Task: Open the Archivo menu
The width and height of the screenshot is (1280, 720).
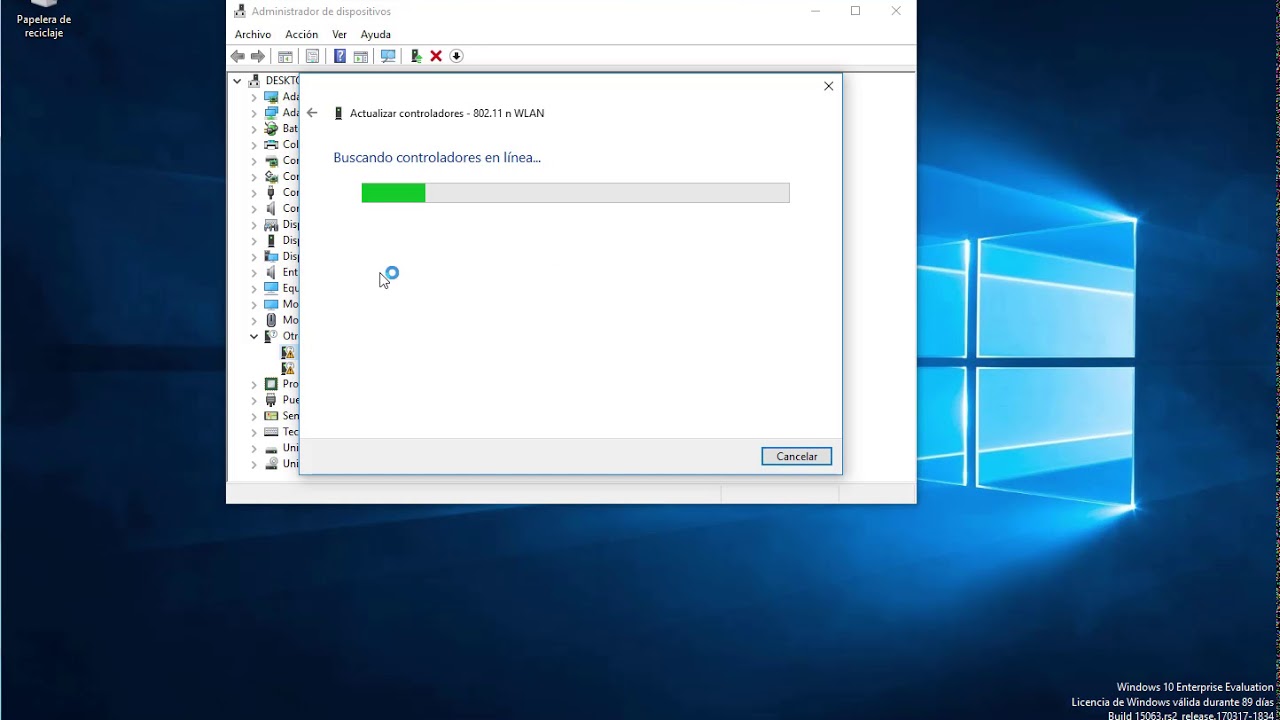Action: [x=253, y=34]
